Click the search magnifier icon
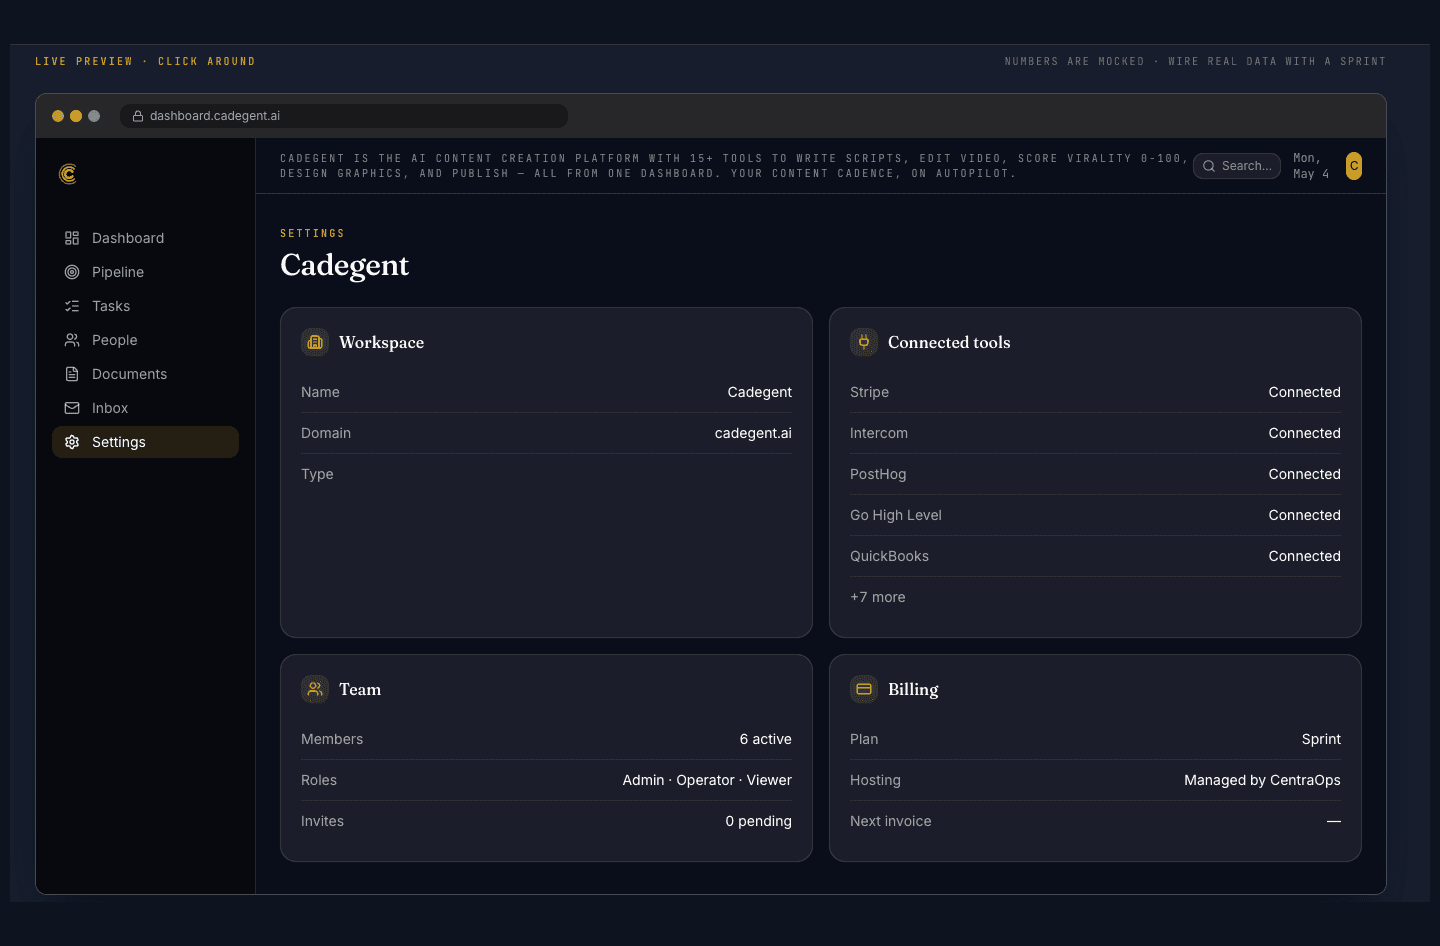The height and width of the screenshot is (946, 1440). pyautogui.click(x=1209, y=166)
